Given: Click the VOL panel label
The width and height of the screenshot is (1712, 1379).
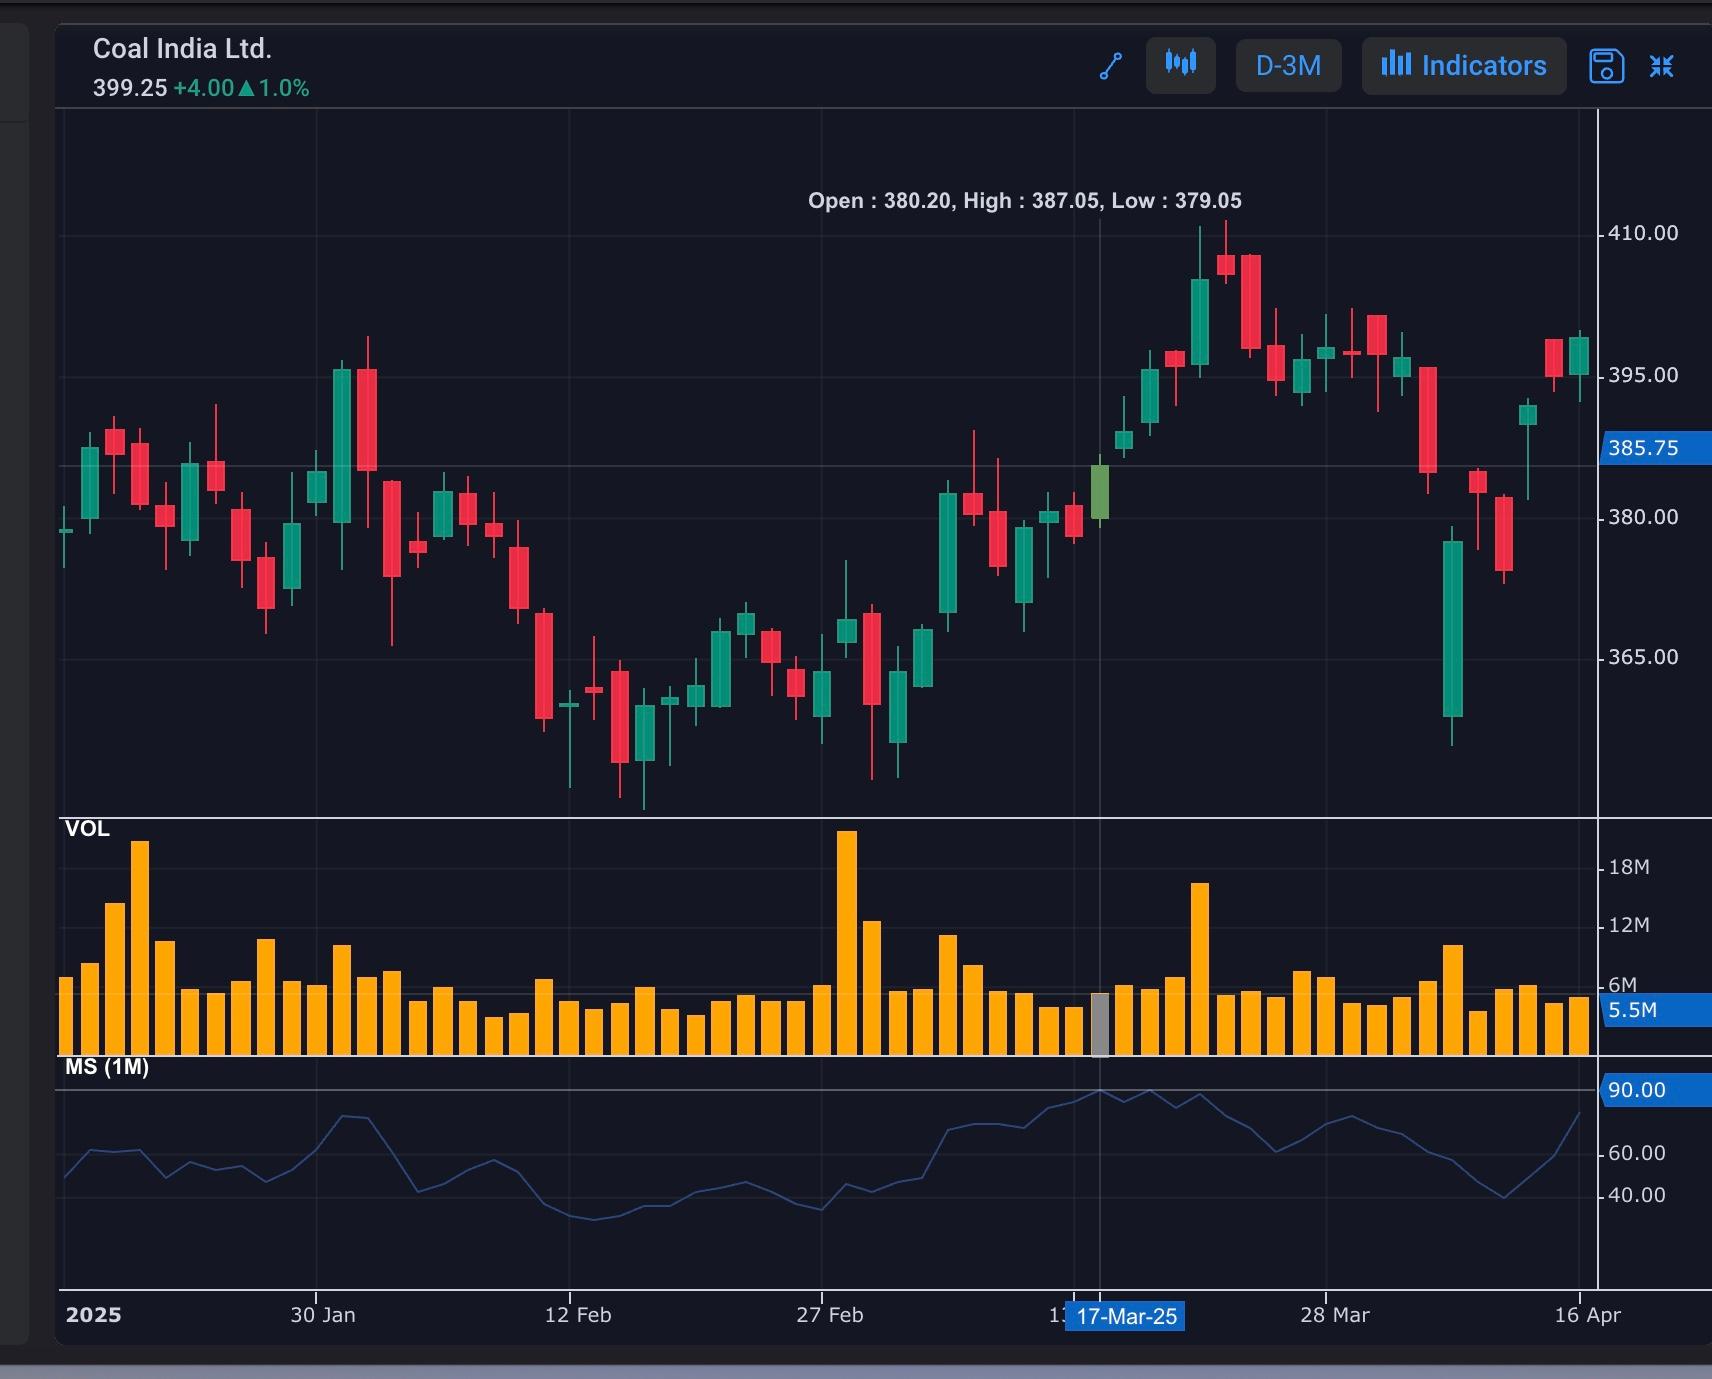Looking at the screenshot, I should click(x=87, y=829).
